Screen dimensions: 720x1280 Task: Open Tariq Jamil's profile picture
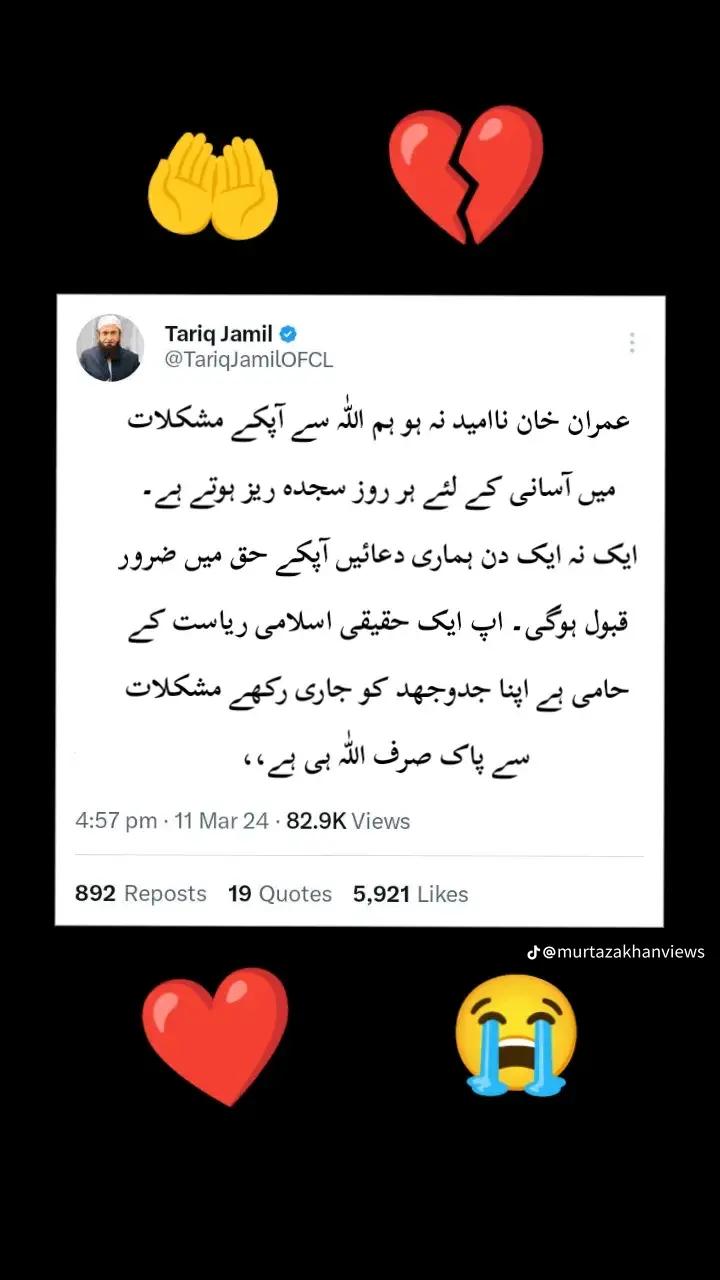pos(110,347)
